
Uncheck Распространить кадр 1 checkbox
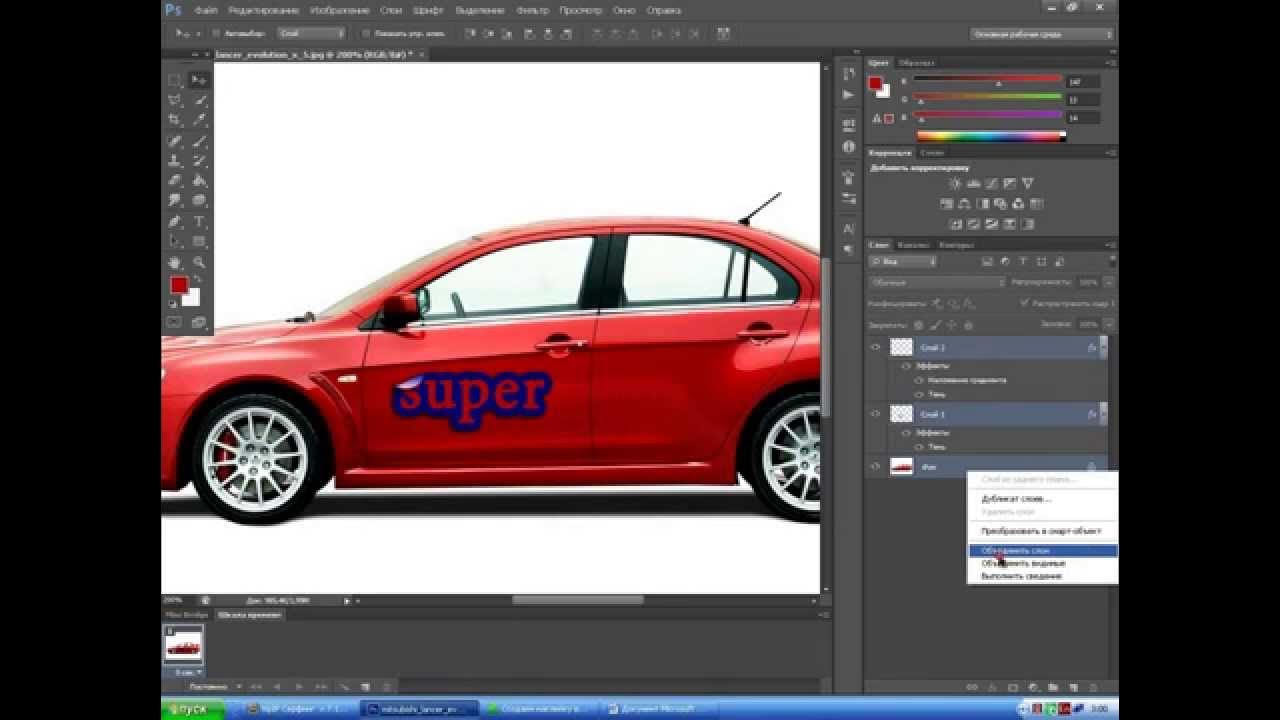[1023, 303]
